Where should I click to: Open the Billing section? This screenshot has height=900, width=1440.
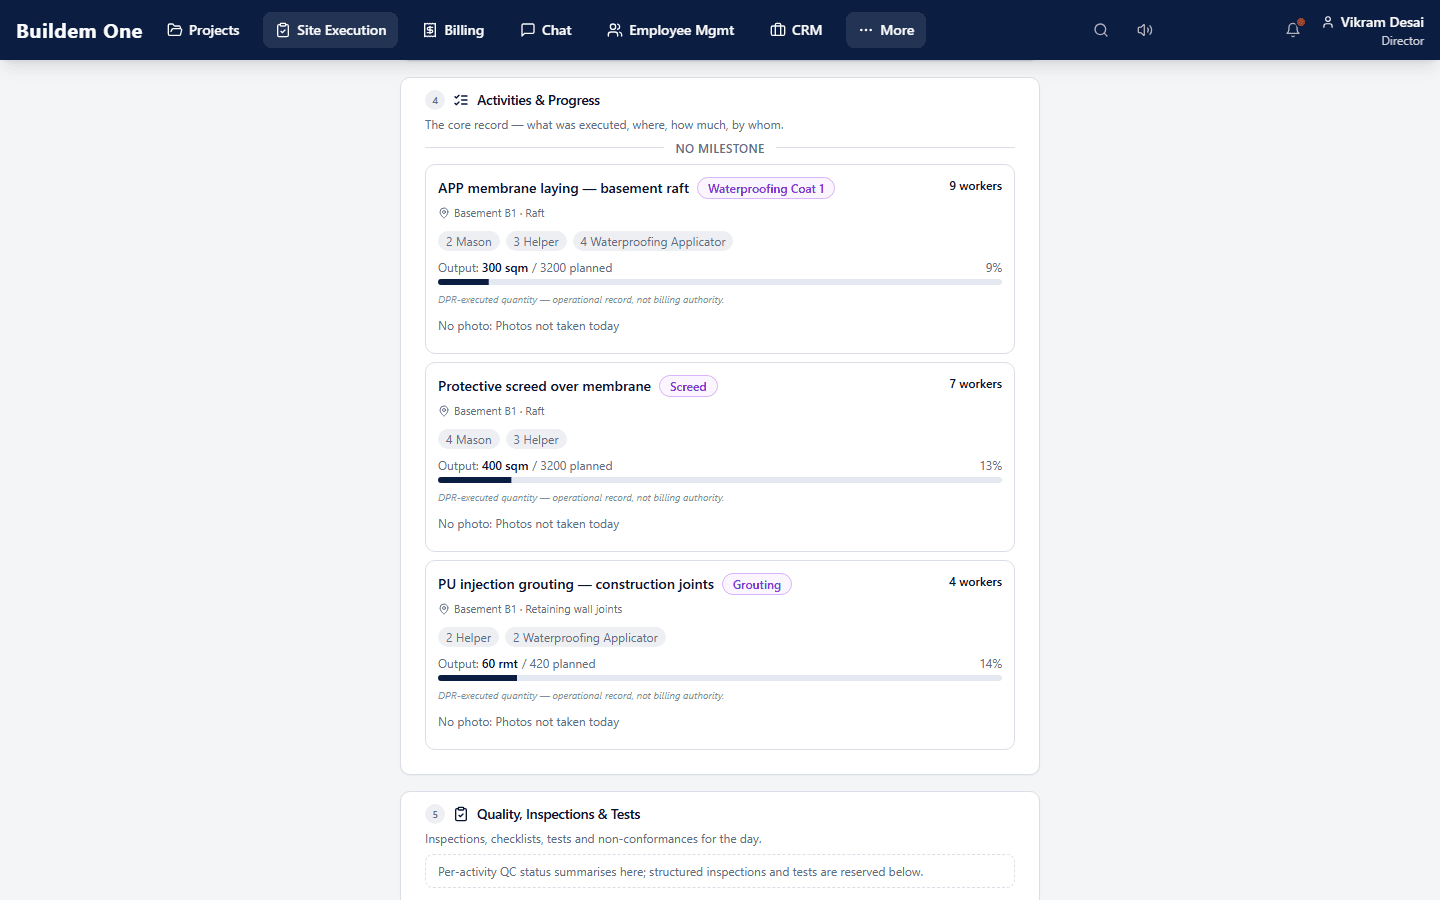(x=454, y=30)
